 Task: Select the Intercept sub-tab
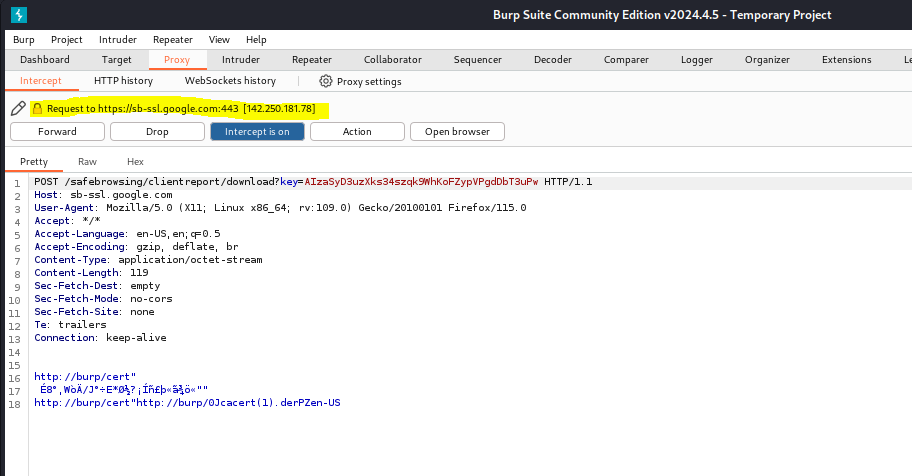(x=41, y=81)
